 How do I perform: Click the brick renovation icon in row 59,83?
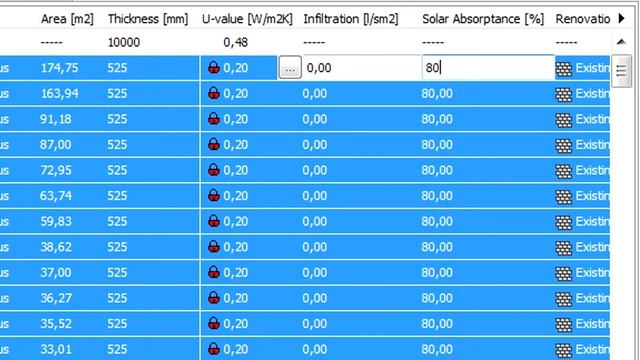(x=564, y=223)
